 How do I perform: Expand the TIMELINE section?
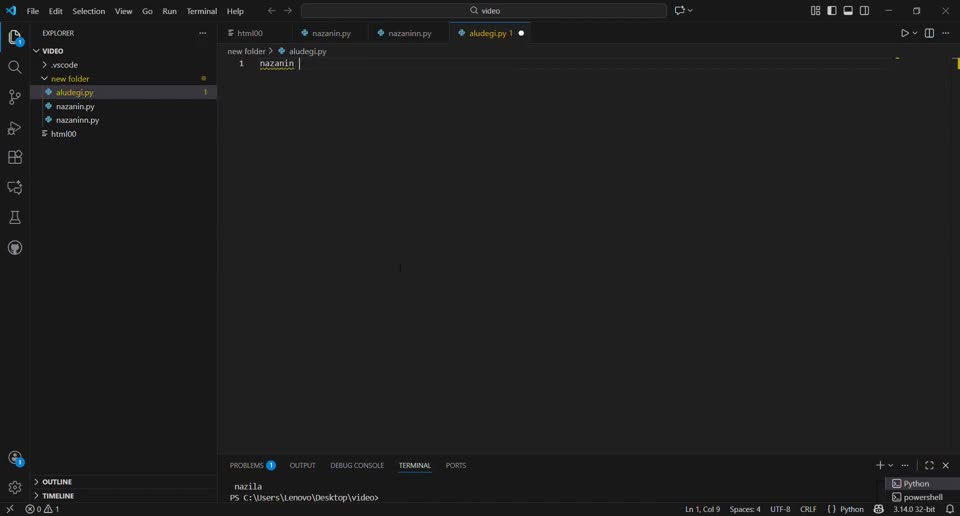(57, 496)
